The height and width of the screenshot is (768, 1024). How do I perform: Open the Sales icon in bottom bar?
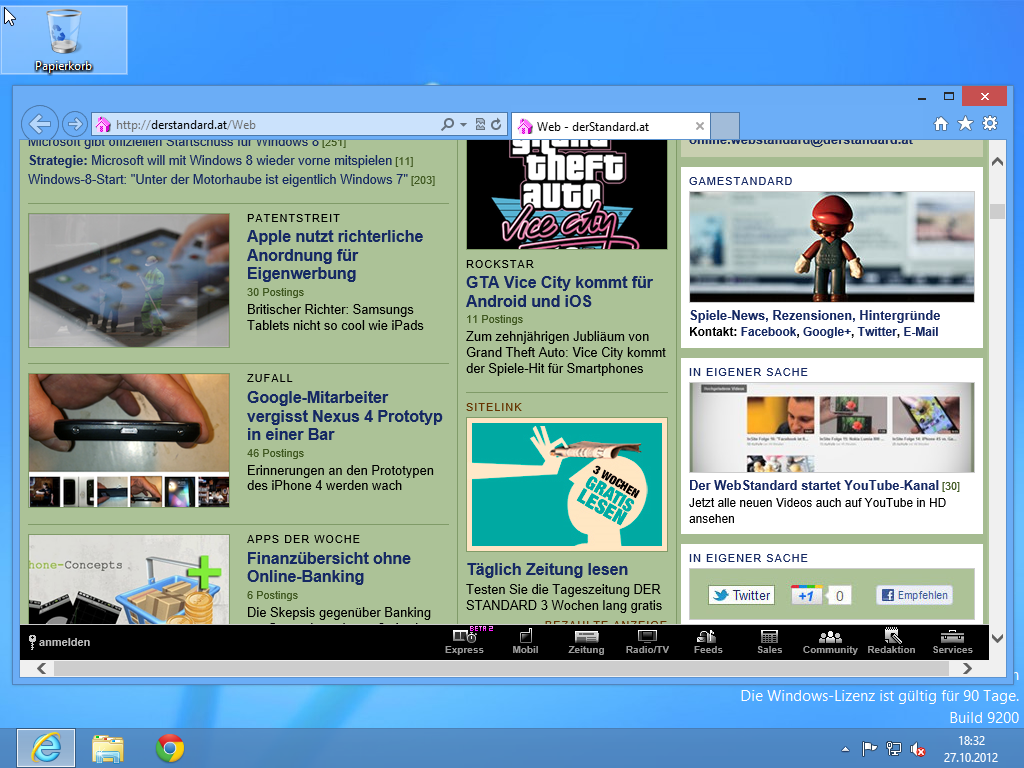(x=769, y=641)
